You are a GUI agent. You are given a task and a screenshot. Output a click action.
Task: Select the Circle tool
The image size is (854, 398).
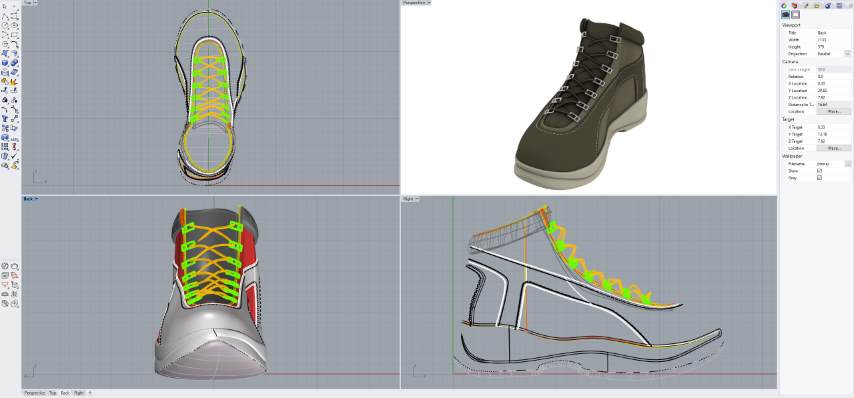pos(5,25)
